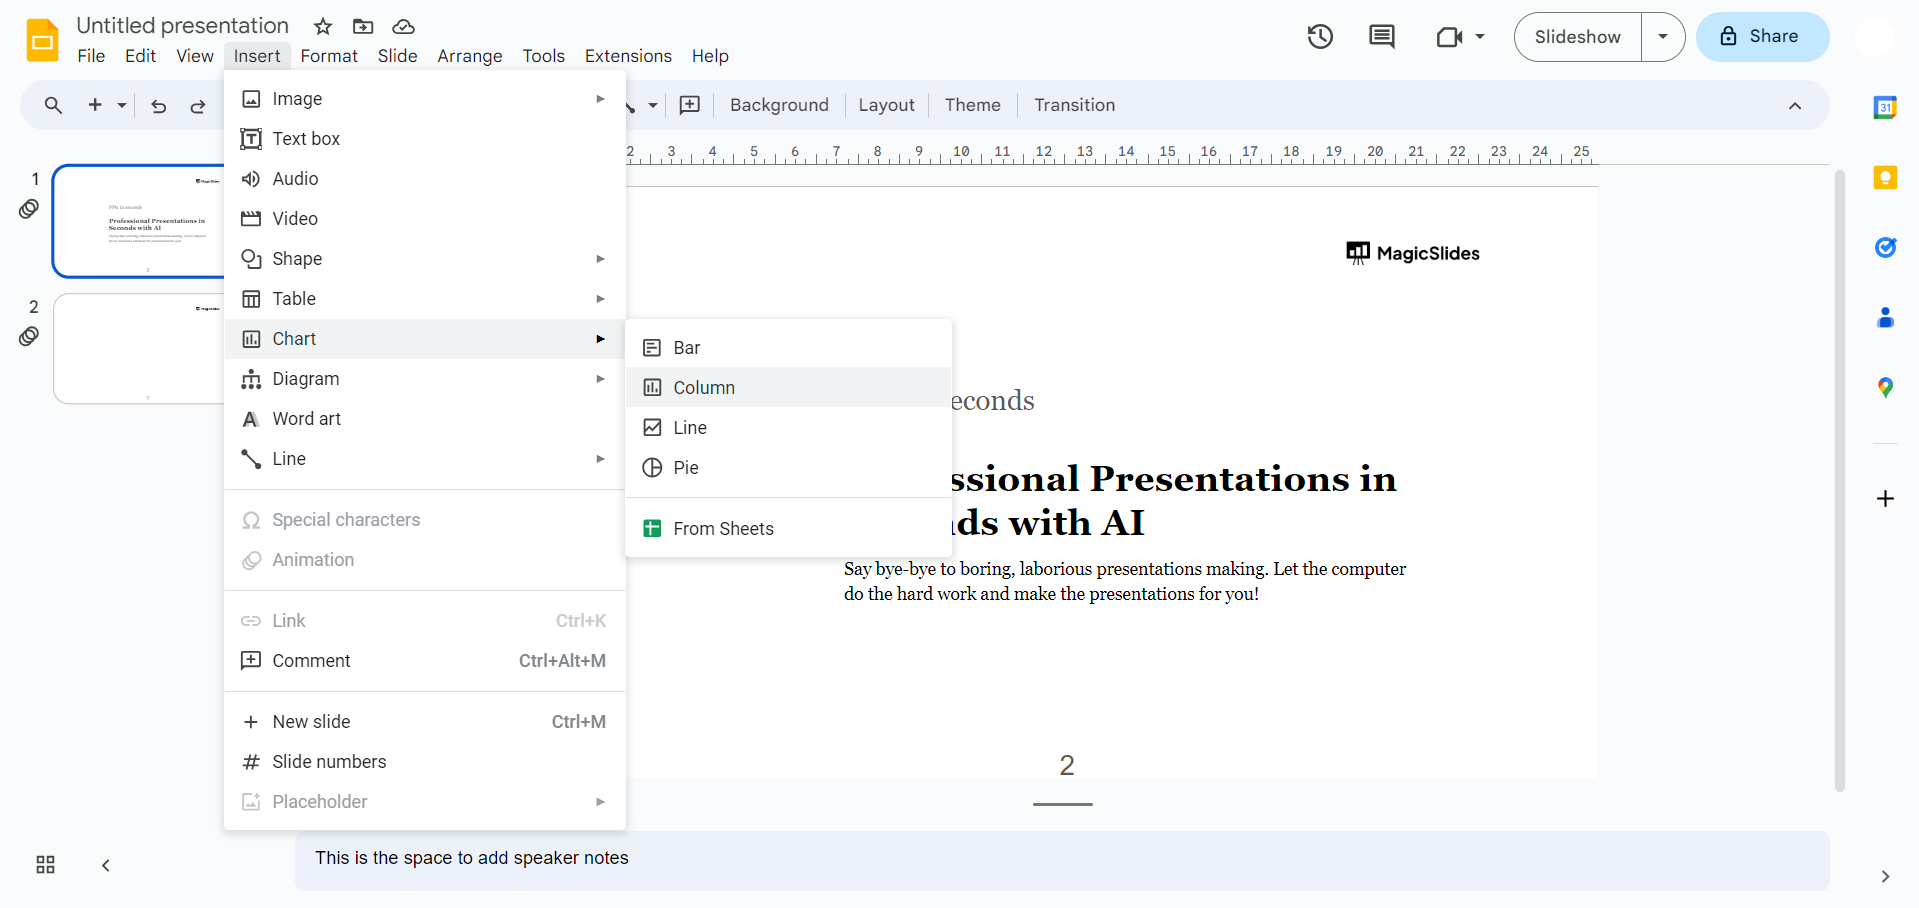Expand the new slide layout dropdown
This screenshot has height=908, width=1919.
(x=122, y=106)
